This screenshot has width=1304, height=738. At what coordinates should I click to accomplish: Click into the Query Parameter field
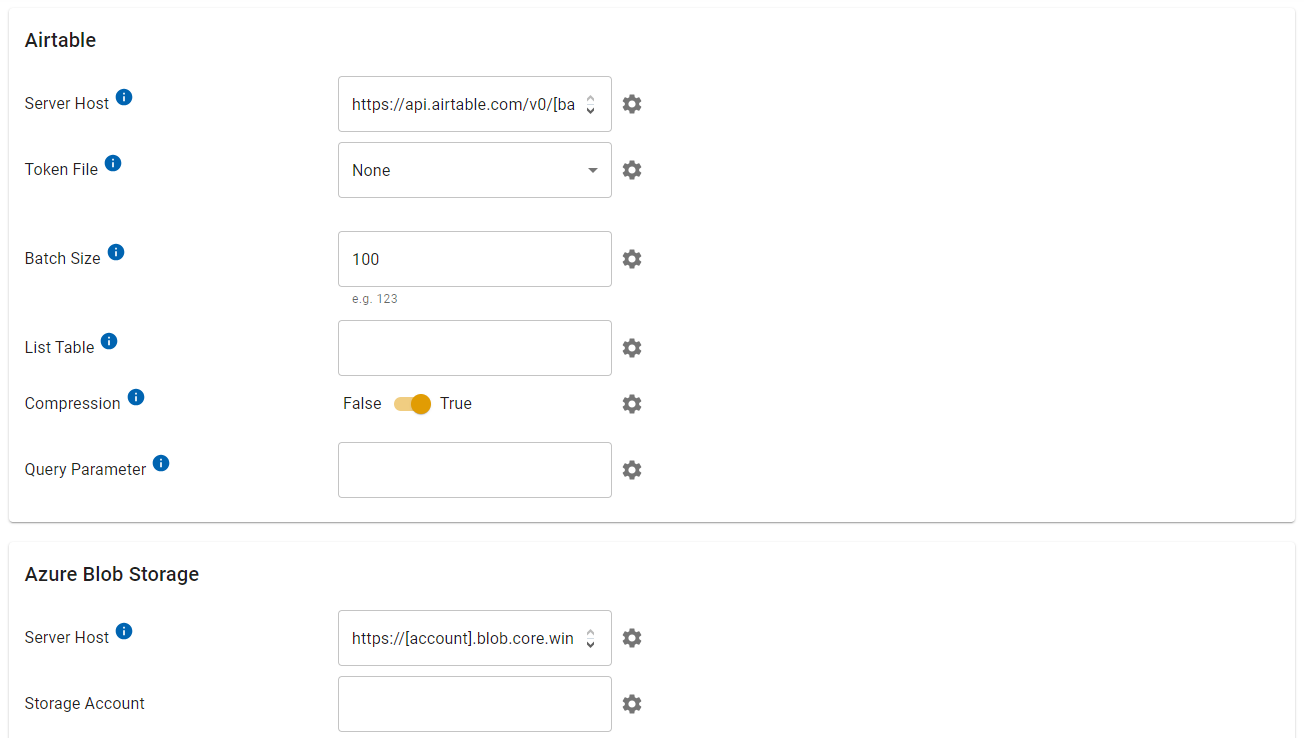click(474, 470)
